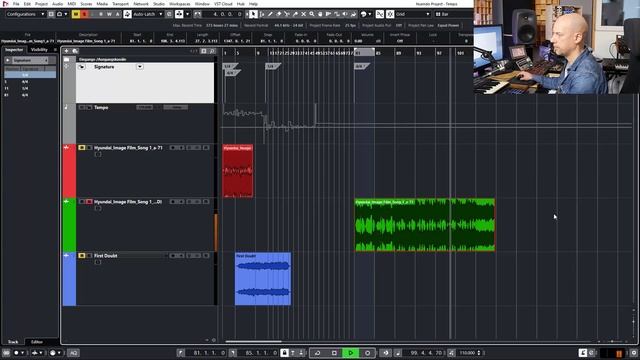Select the Glue tool
Viewport: 640px width, 360px height.
click(295, 14)
